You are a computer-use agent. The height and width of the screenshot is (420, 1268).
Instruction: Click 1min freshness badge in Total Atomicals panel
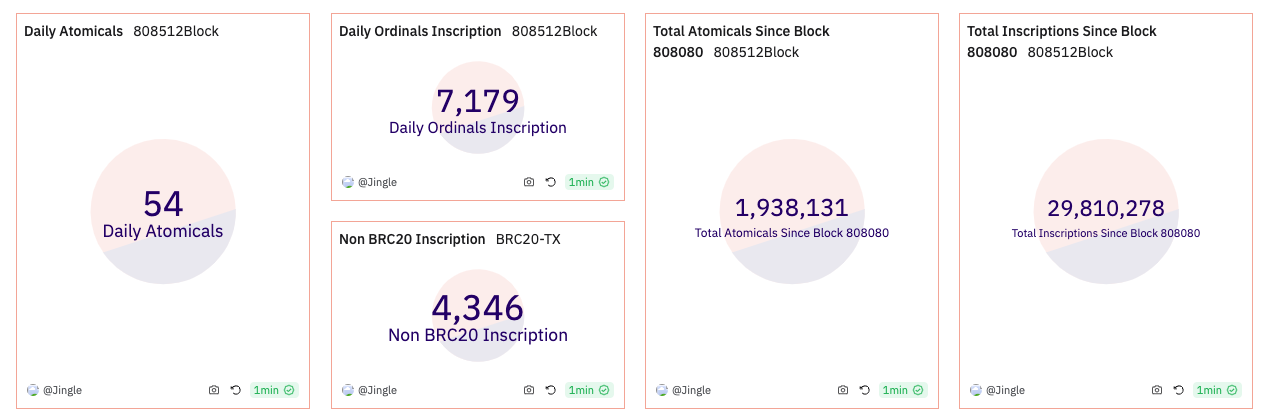tap(903, 390)
